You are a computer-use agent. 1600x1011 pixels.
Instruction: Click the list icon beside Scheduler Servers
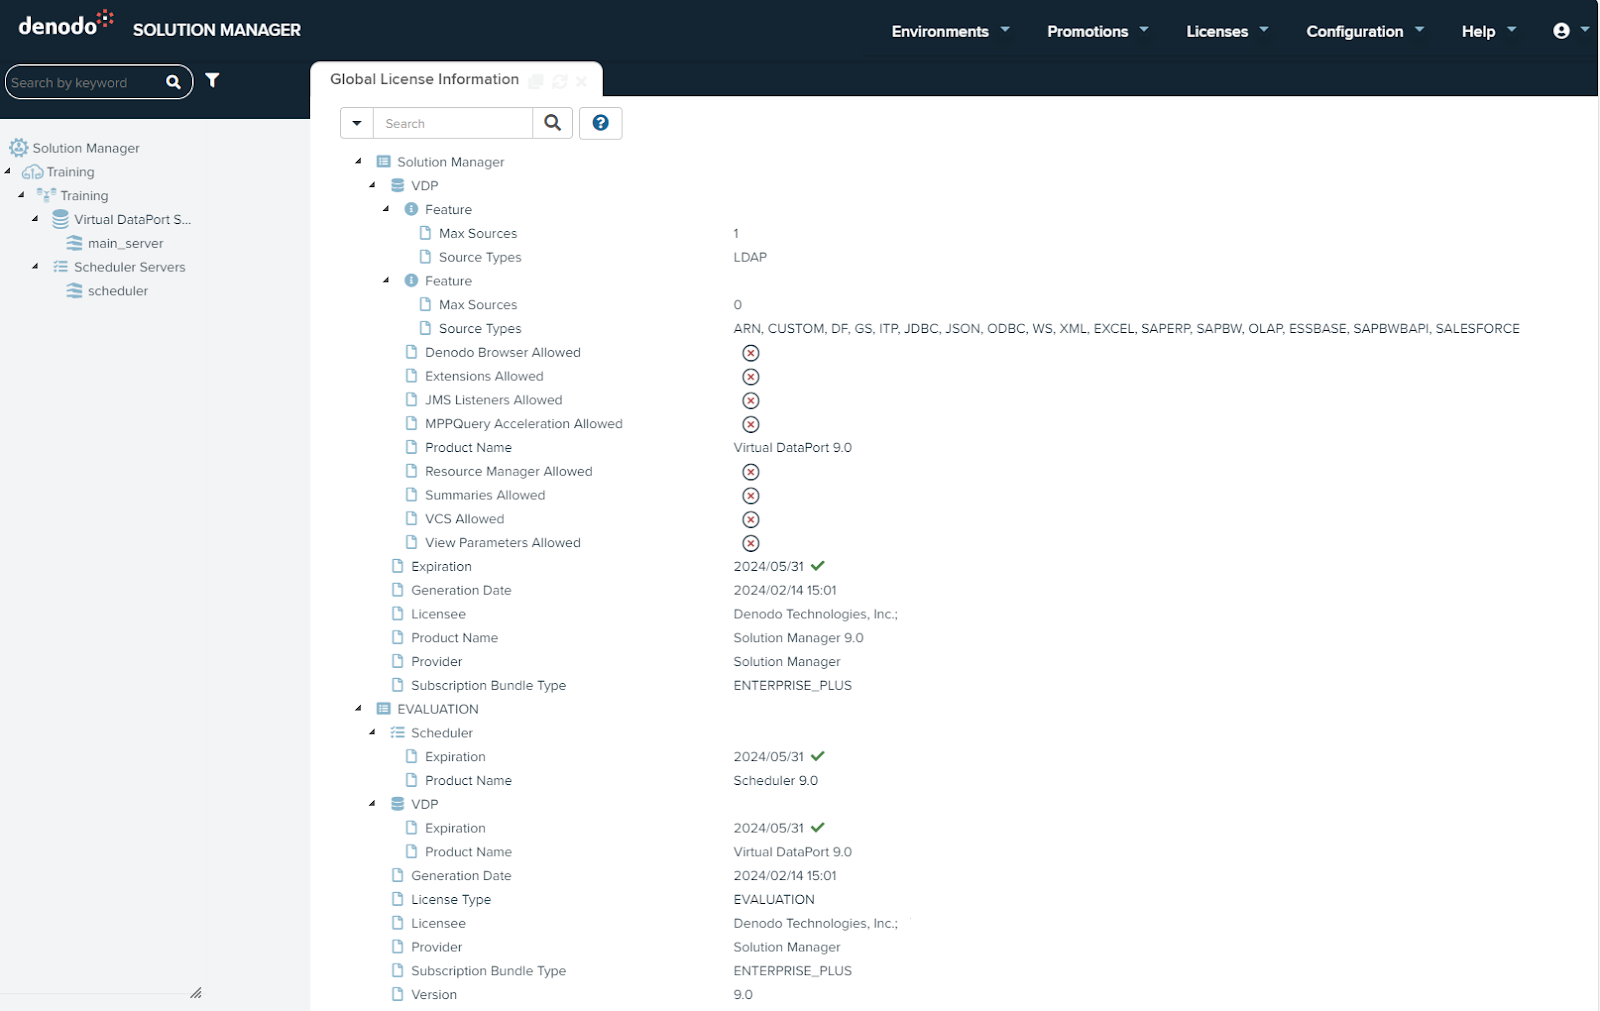tap(60, 267)
